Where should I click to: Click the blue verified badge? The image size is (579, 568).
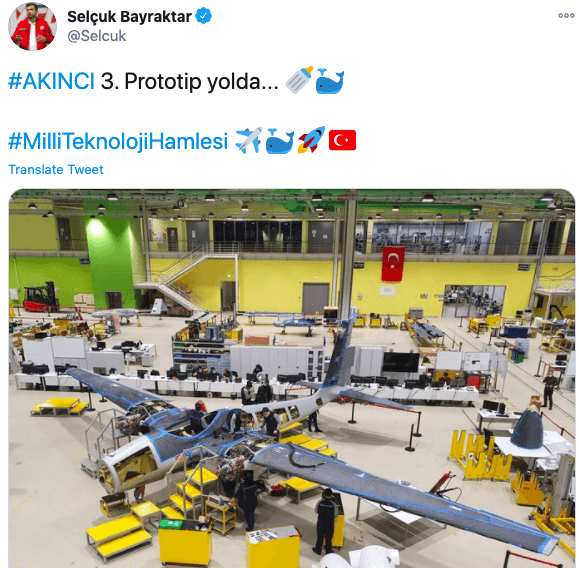point(203,16)
